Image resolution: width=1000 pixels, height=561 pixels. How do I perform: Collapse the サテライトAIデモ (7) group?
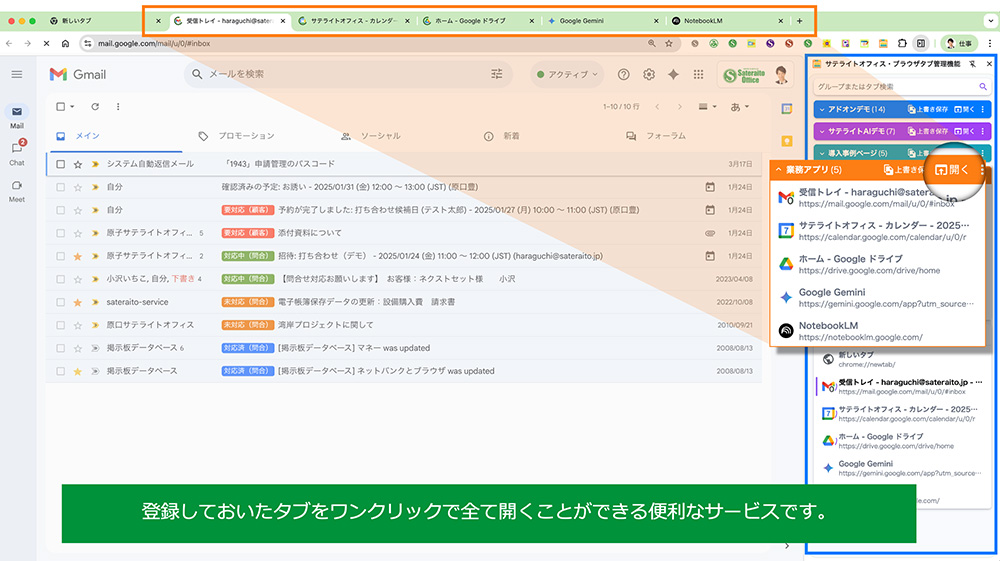click(x=821, y=131)
